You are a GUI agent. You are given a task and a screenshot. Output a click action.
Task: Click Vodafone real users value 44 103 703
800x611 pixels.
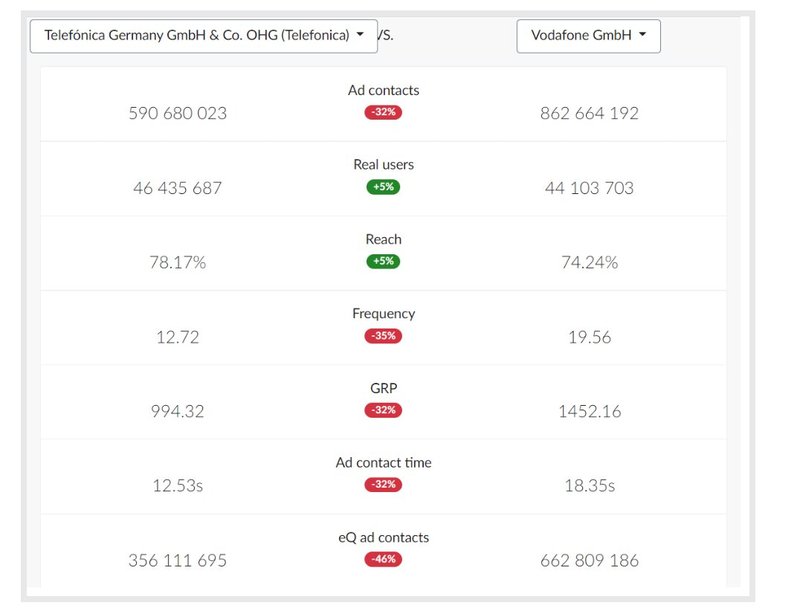[589, 188]
